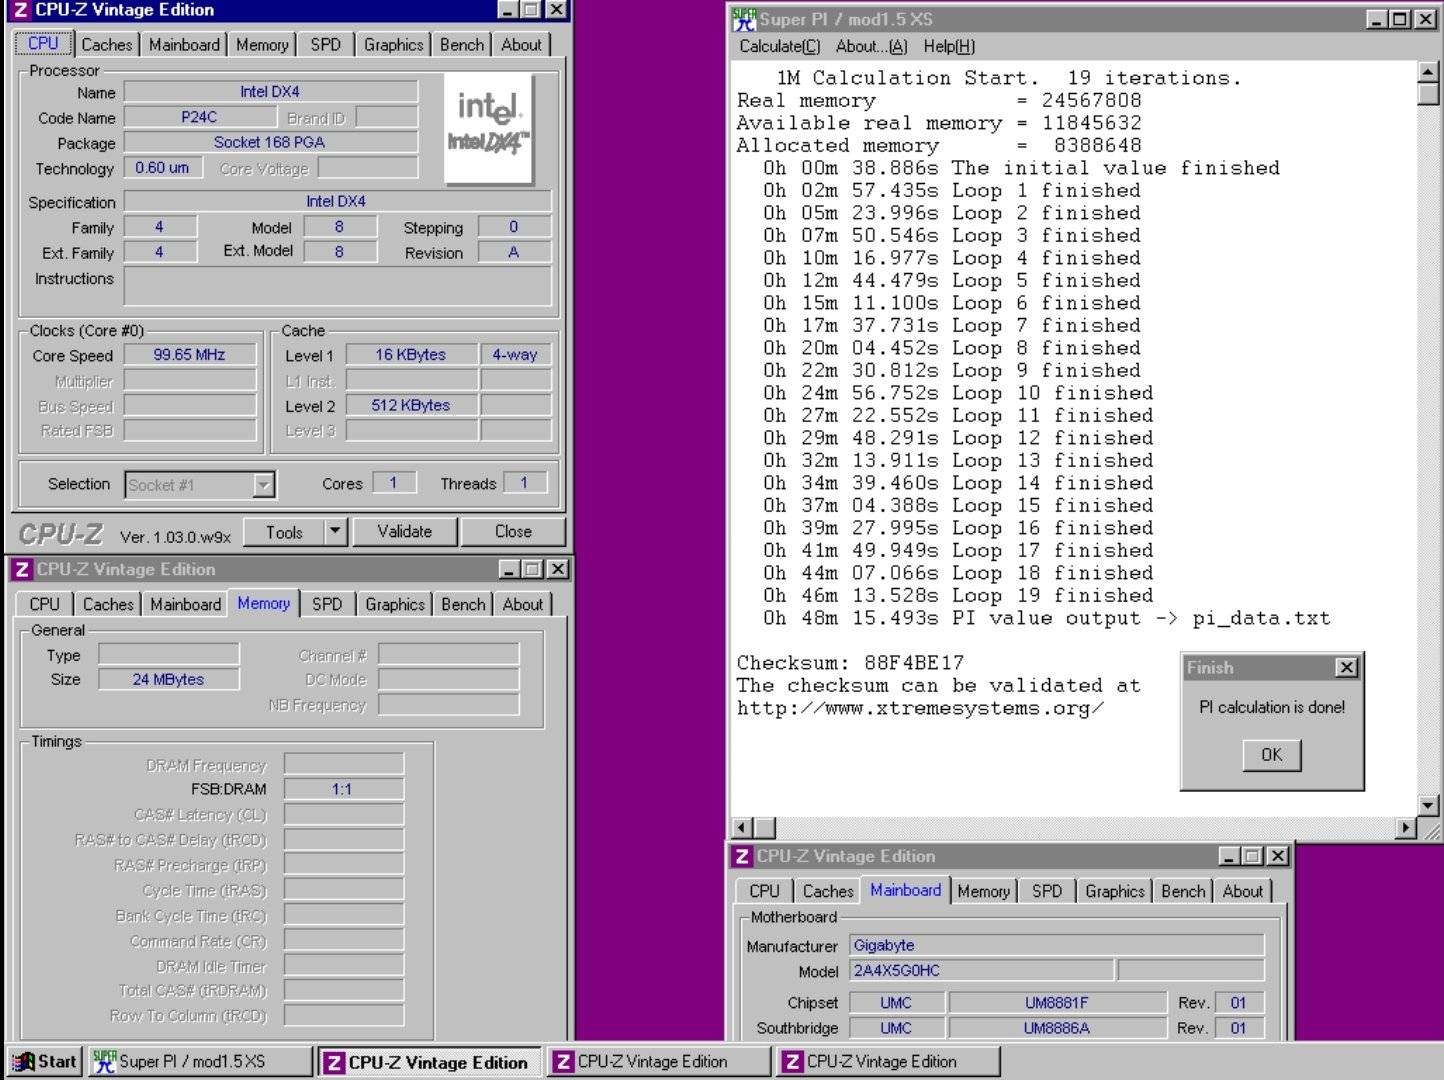Activate the second CPU-Z Vintage Edition taskbar button

point(659,1062)
